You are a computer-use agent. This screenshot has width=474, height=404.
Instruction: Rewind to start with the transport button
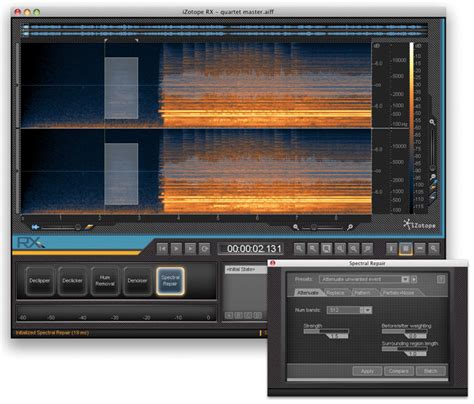(x=162, y=249)
